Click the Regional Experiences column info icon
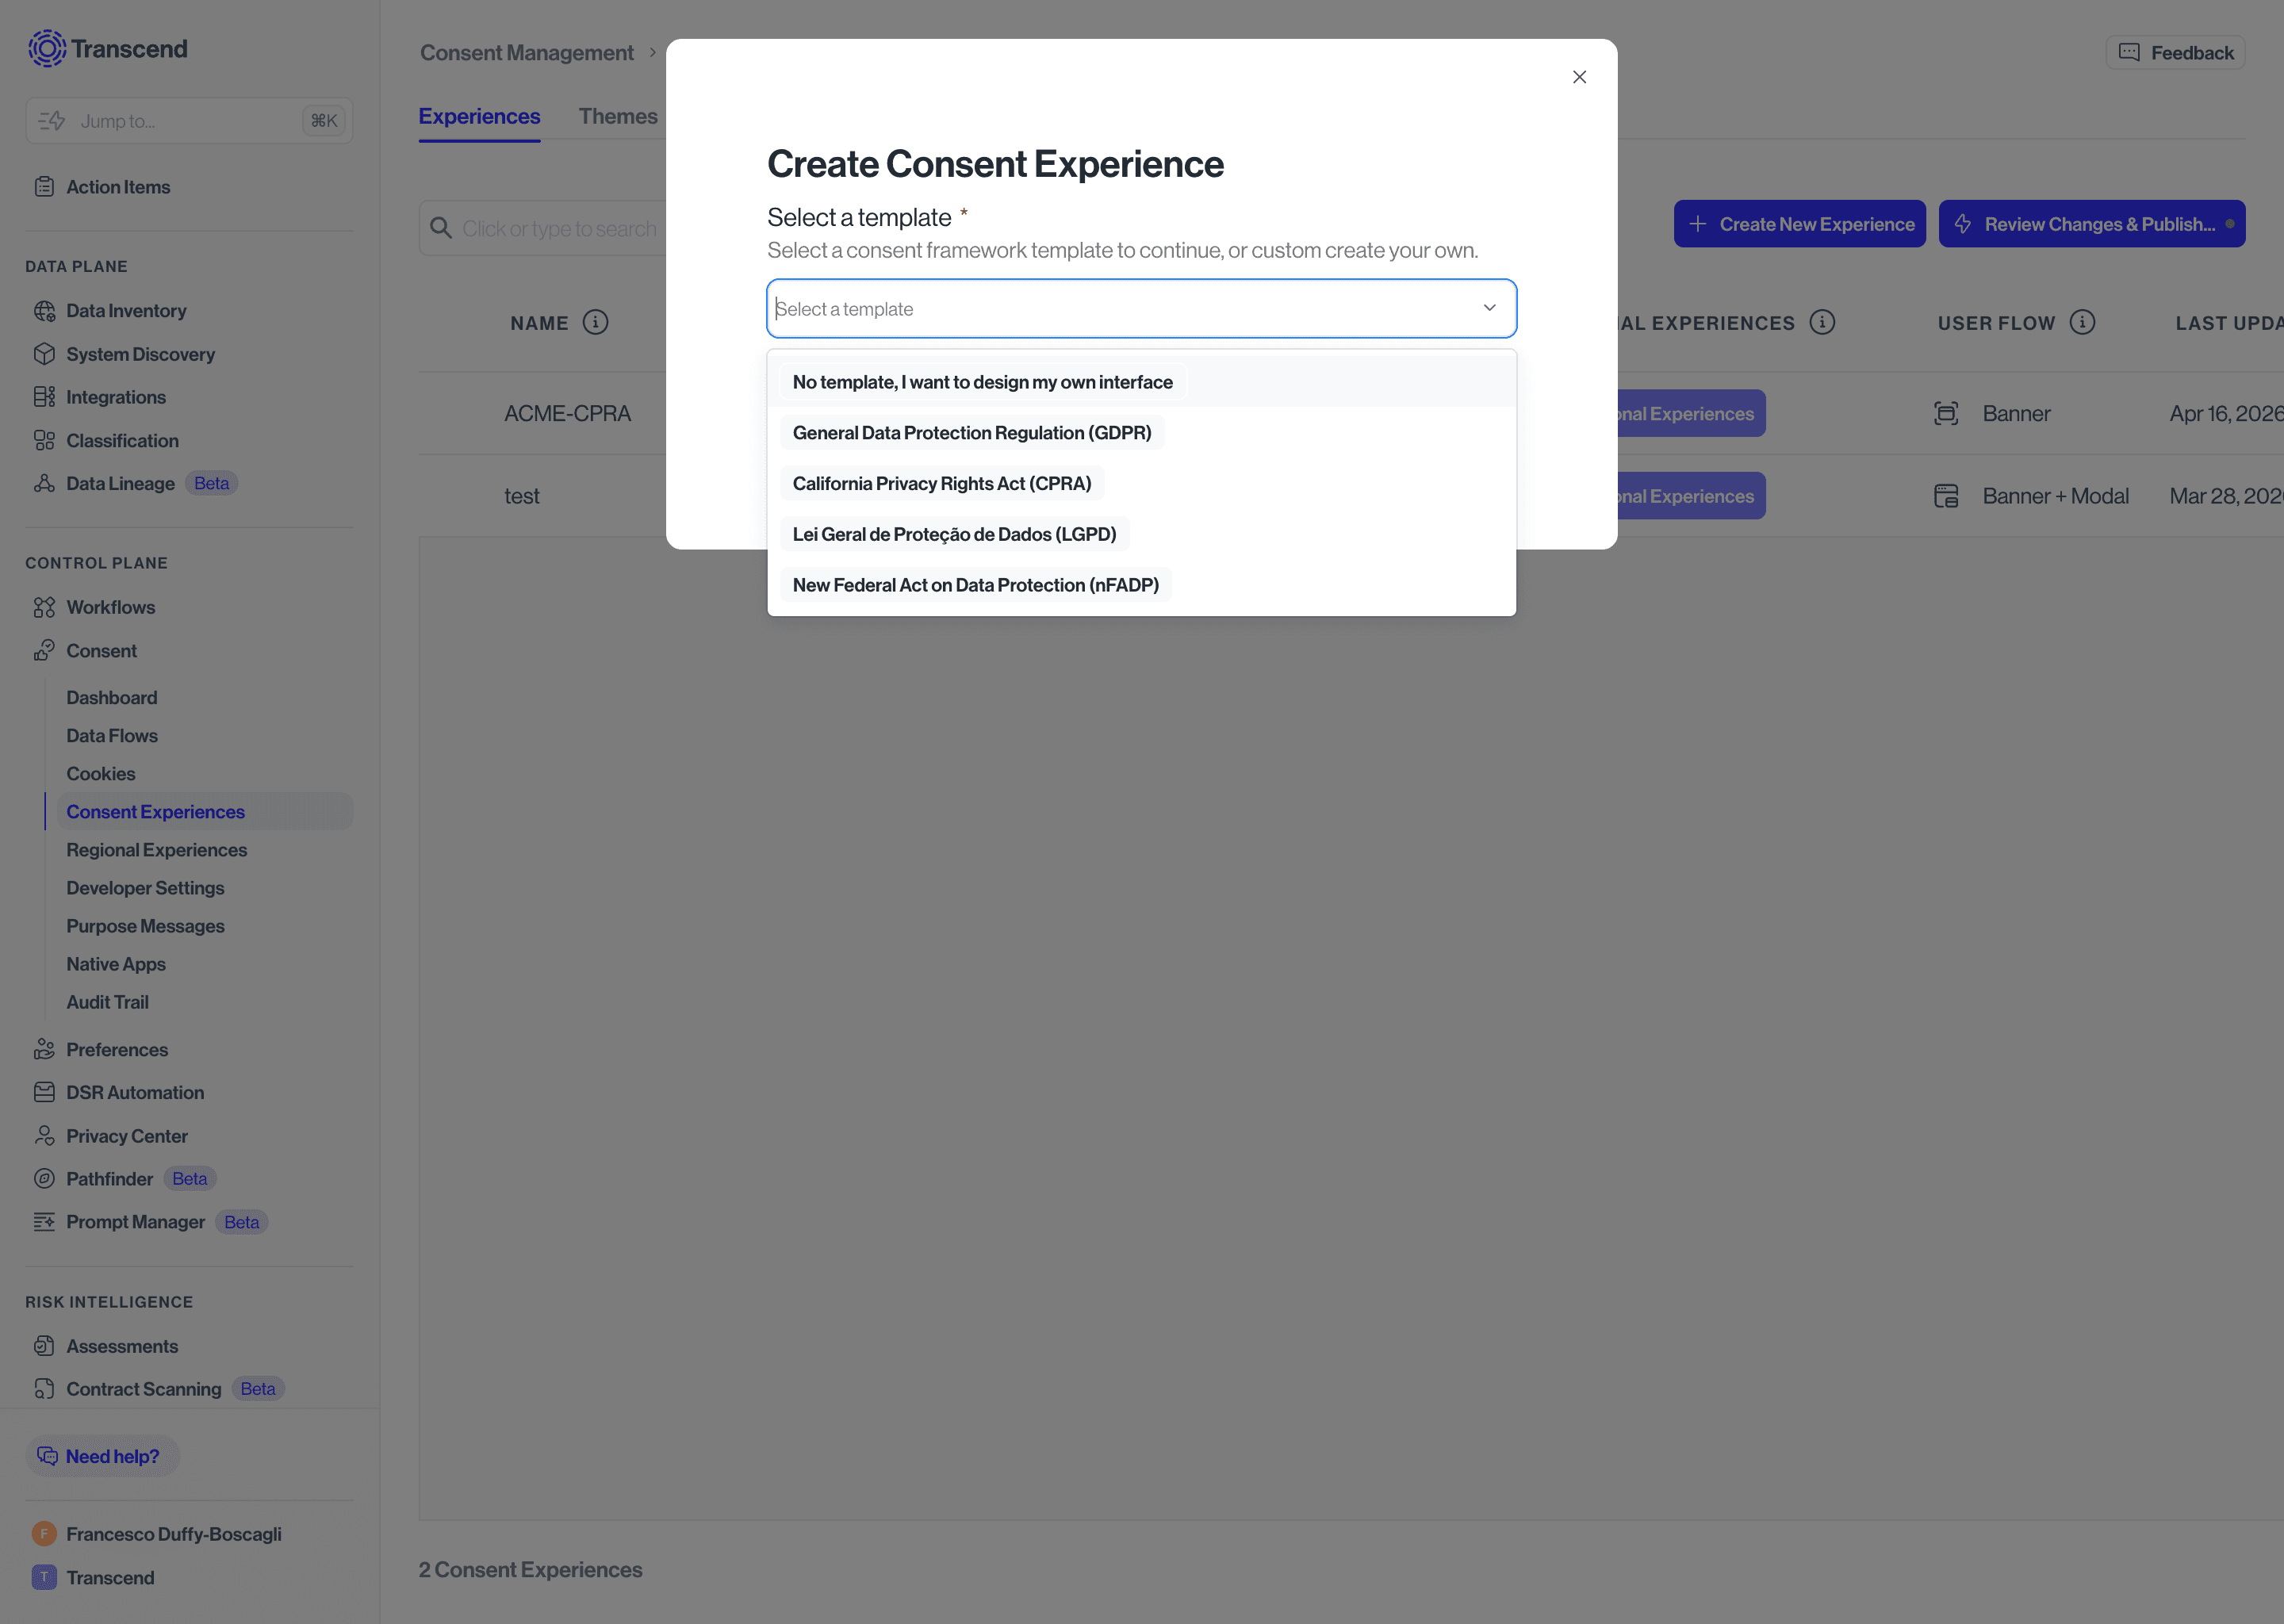The width and height of the screenshot is (2284, 1624). (x=1822, y=322)
